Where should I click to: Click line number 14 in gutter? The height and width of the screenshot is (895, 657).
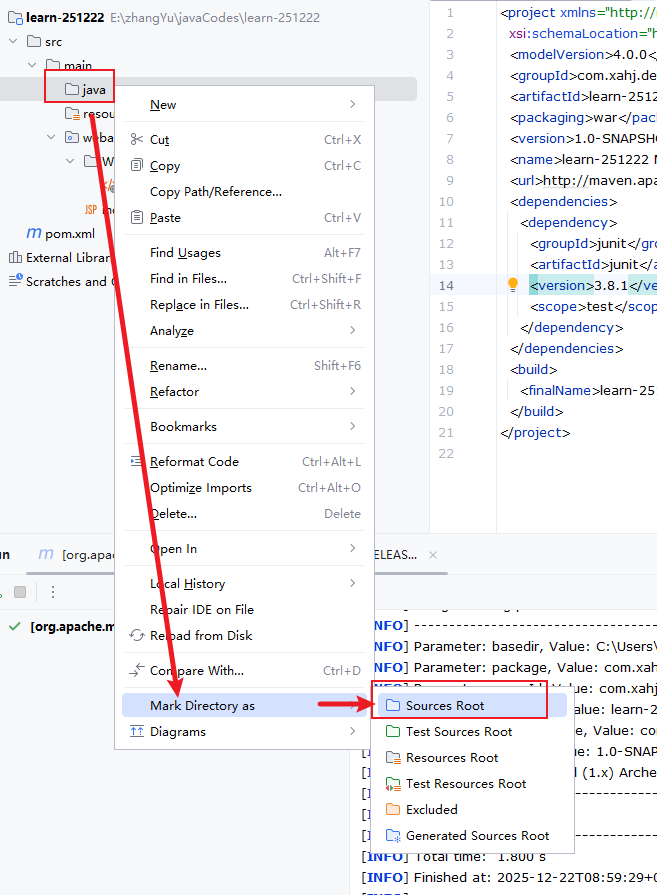pos(446,285)
